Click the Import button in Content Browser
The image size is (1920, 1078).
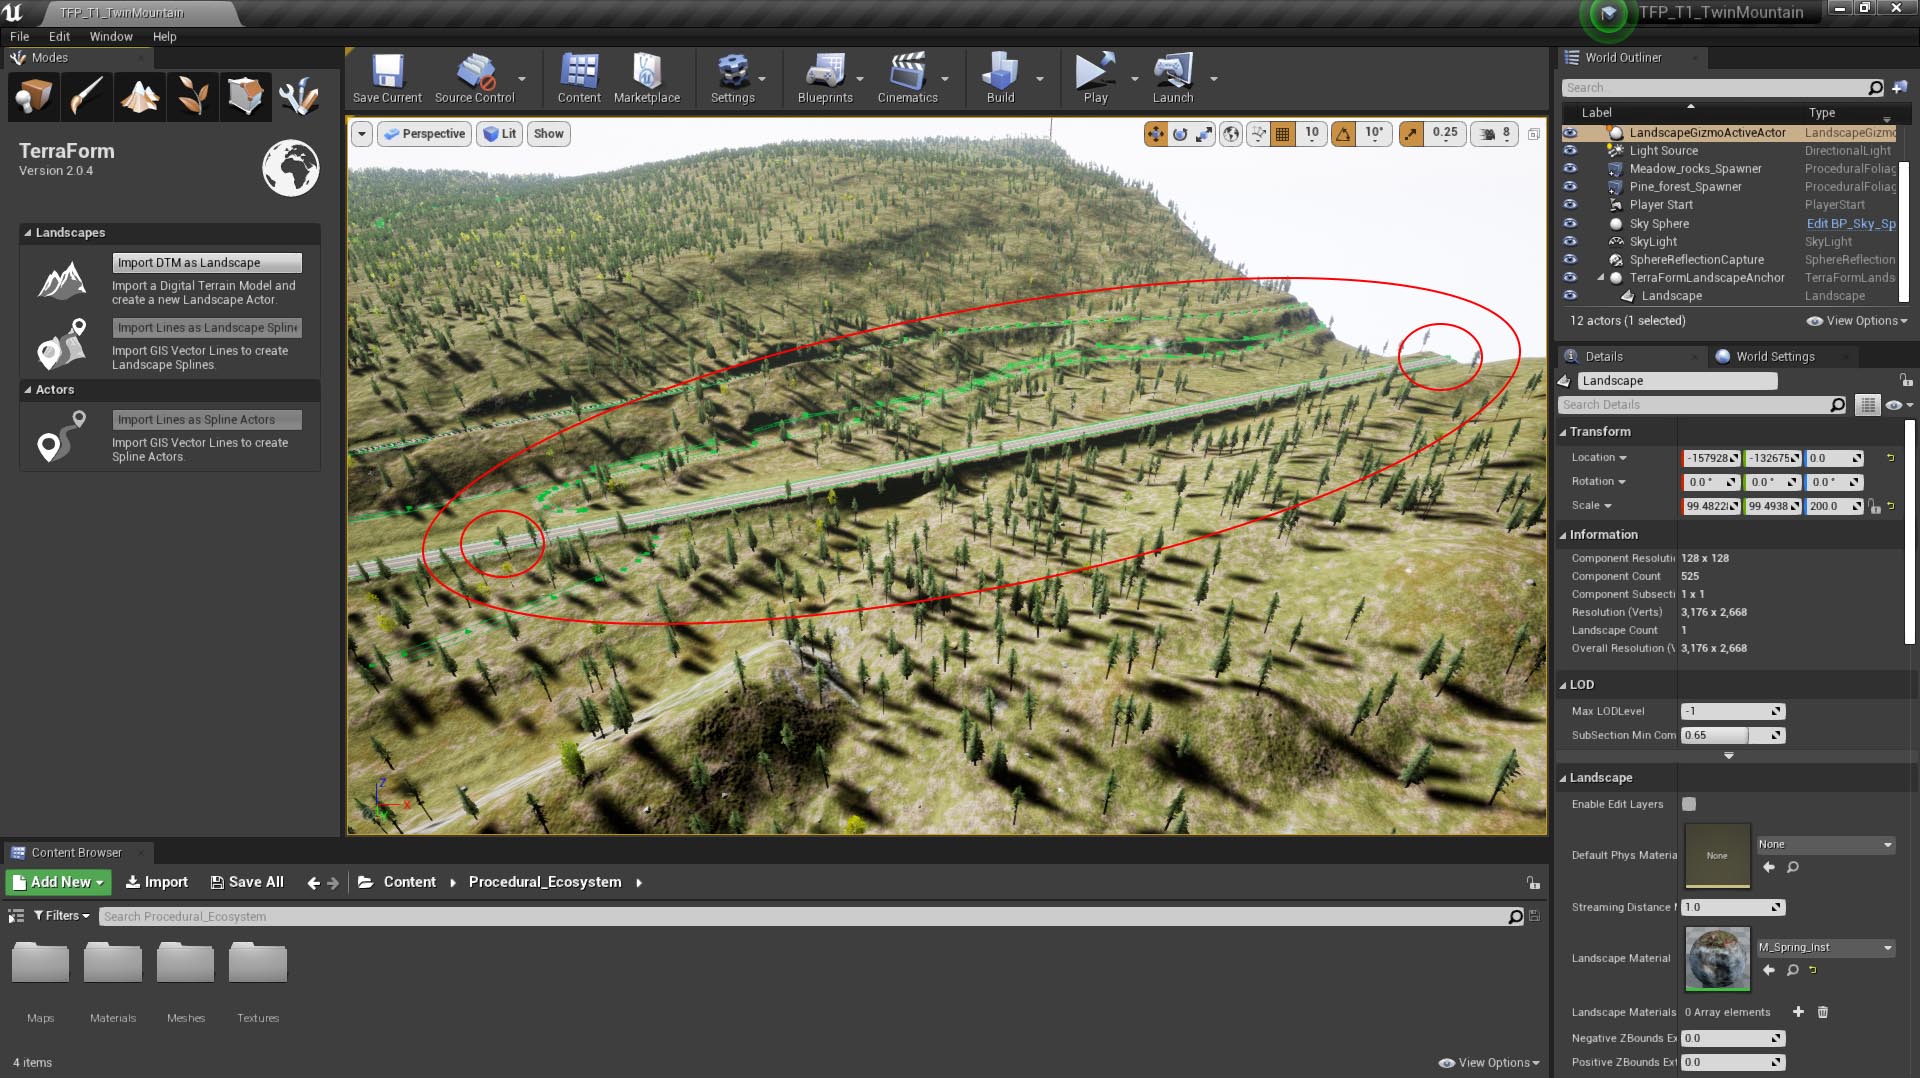tap(157, 882)
